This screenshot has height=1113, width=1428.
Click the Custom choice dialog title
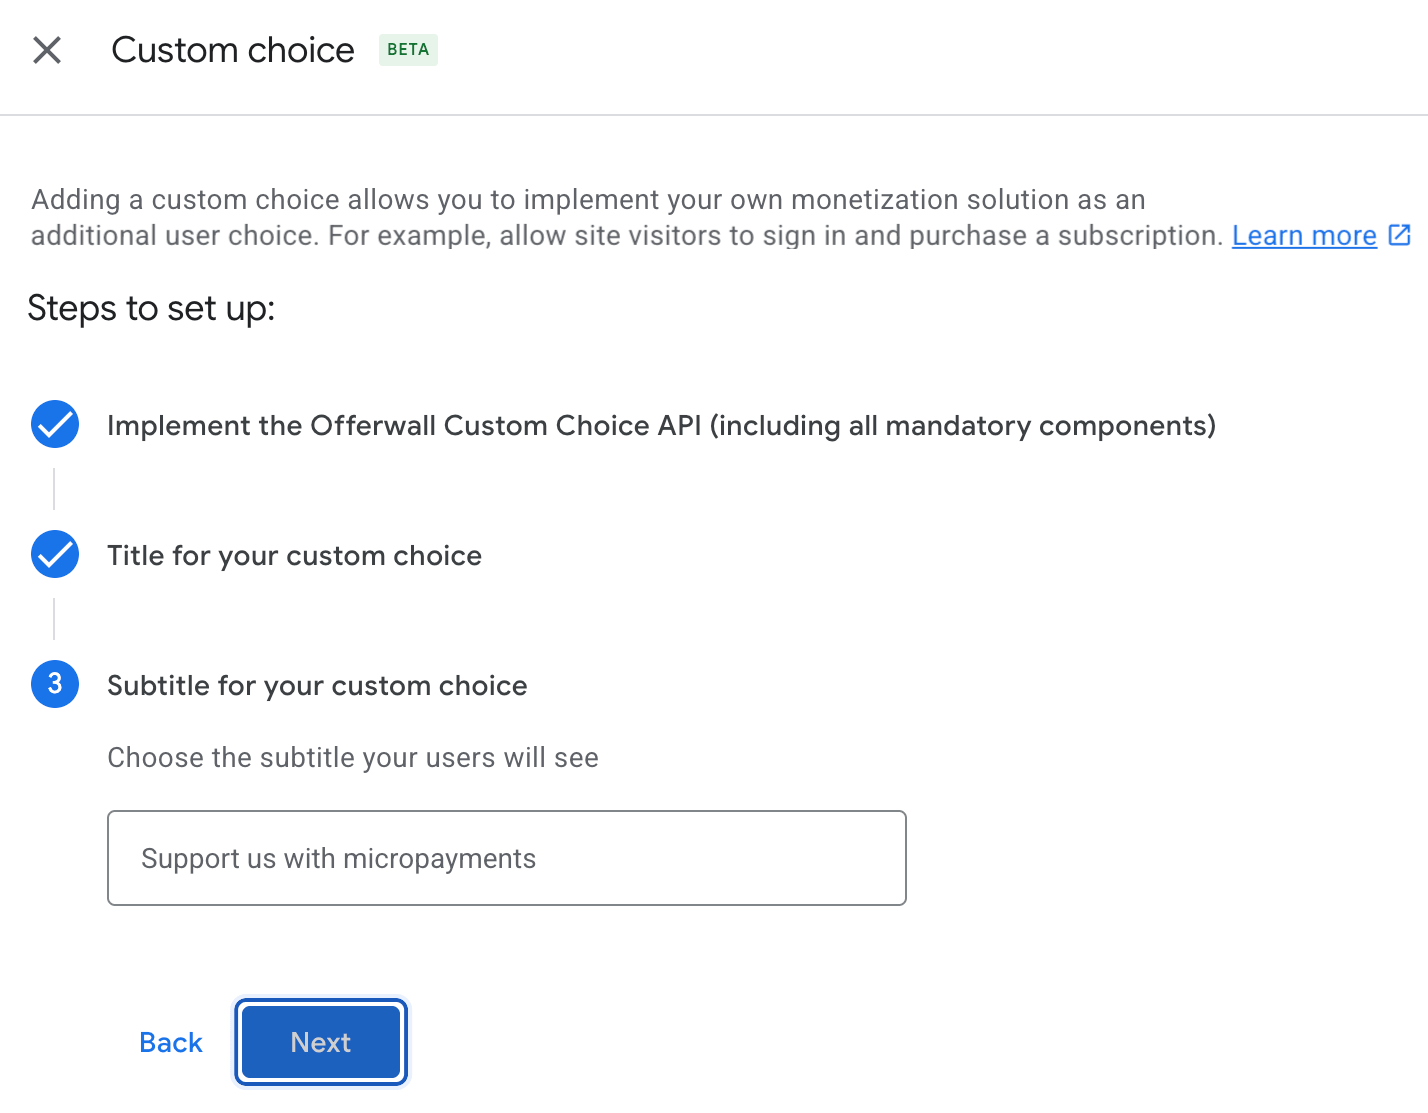[233, 49]
